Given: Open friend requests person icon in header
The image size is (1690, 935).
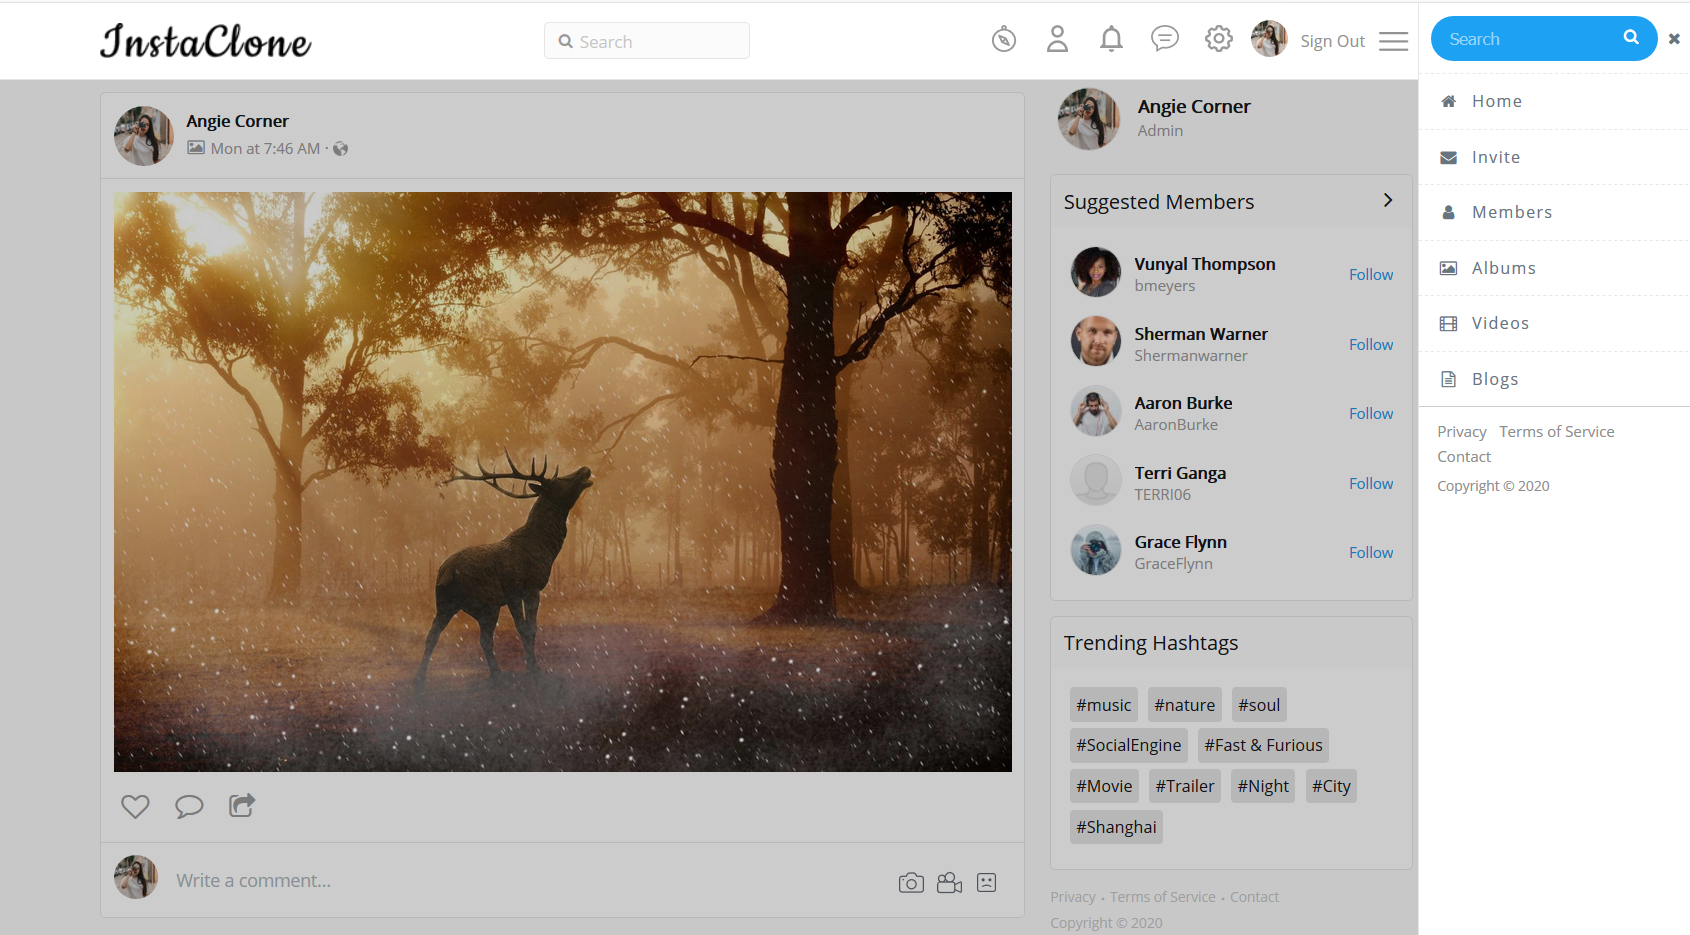Looking at the screenshot, I should click(x=1057, y=40).
